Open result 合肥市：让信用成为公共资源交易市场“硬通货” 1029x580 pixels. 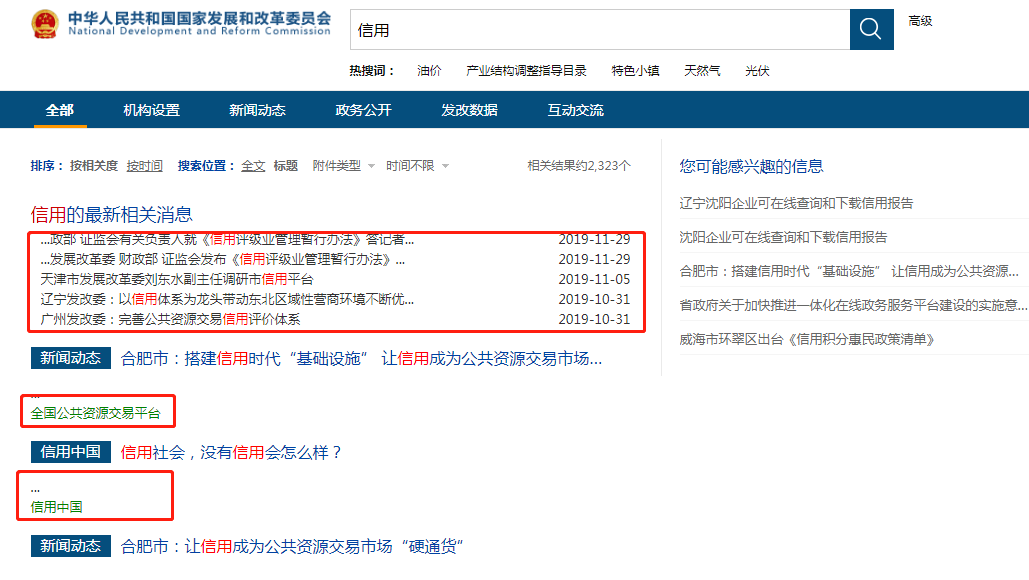(x=292, y=547)
